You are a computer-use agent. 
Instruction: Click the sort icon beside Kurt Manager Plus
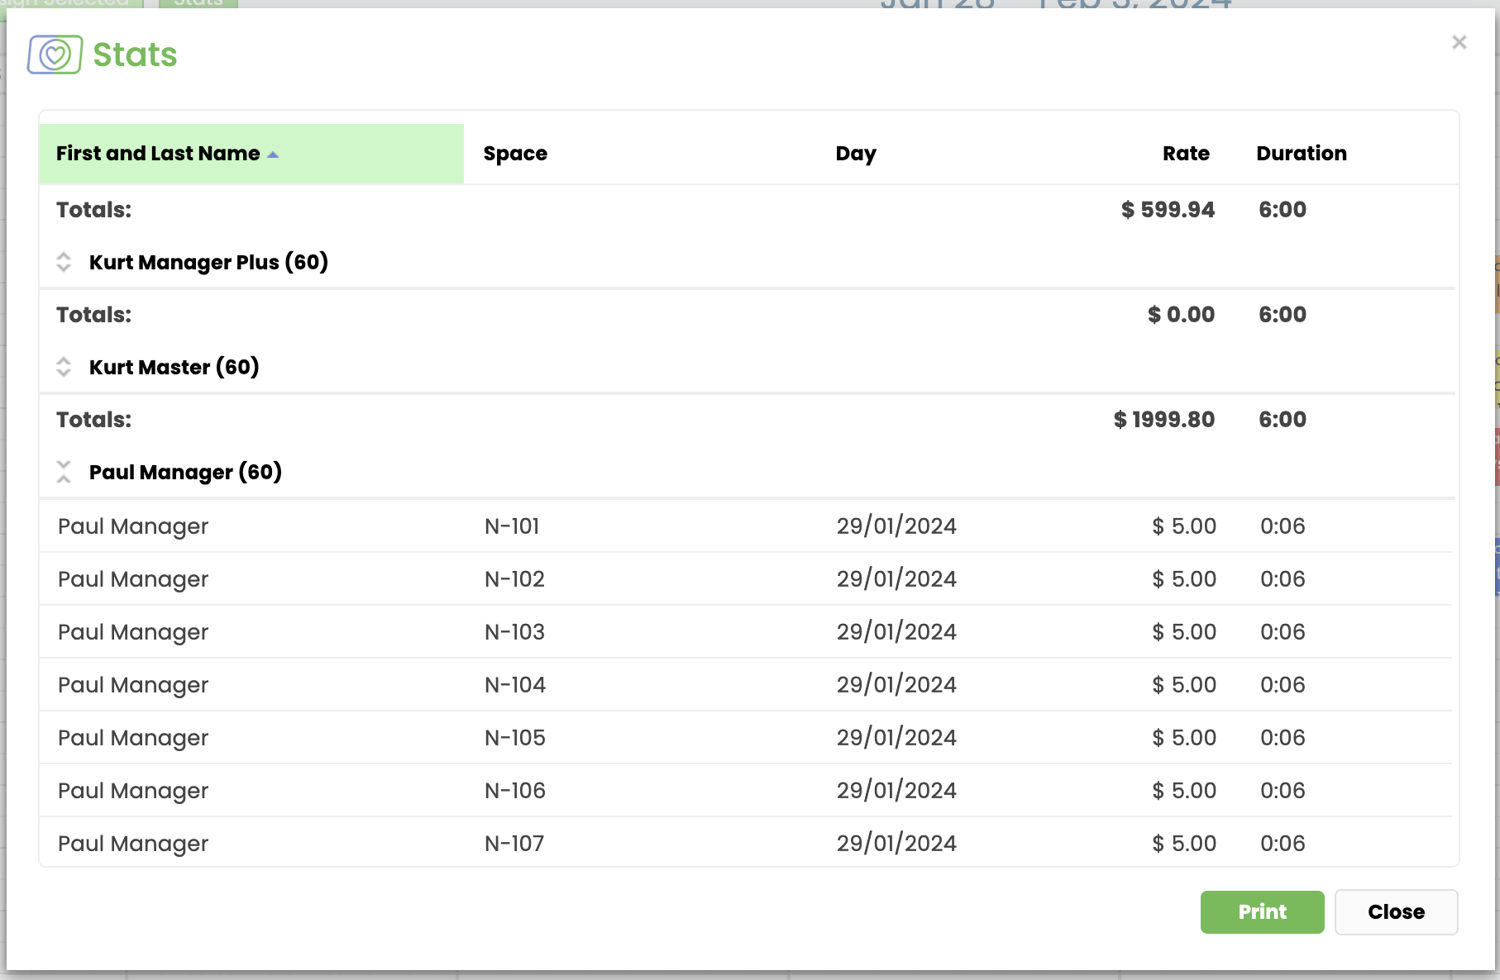[x=63, y=262]
